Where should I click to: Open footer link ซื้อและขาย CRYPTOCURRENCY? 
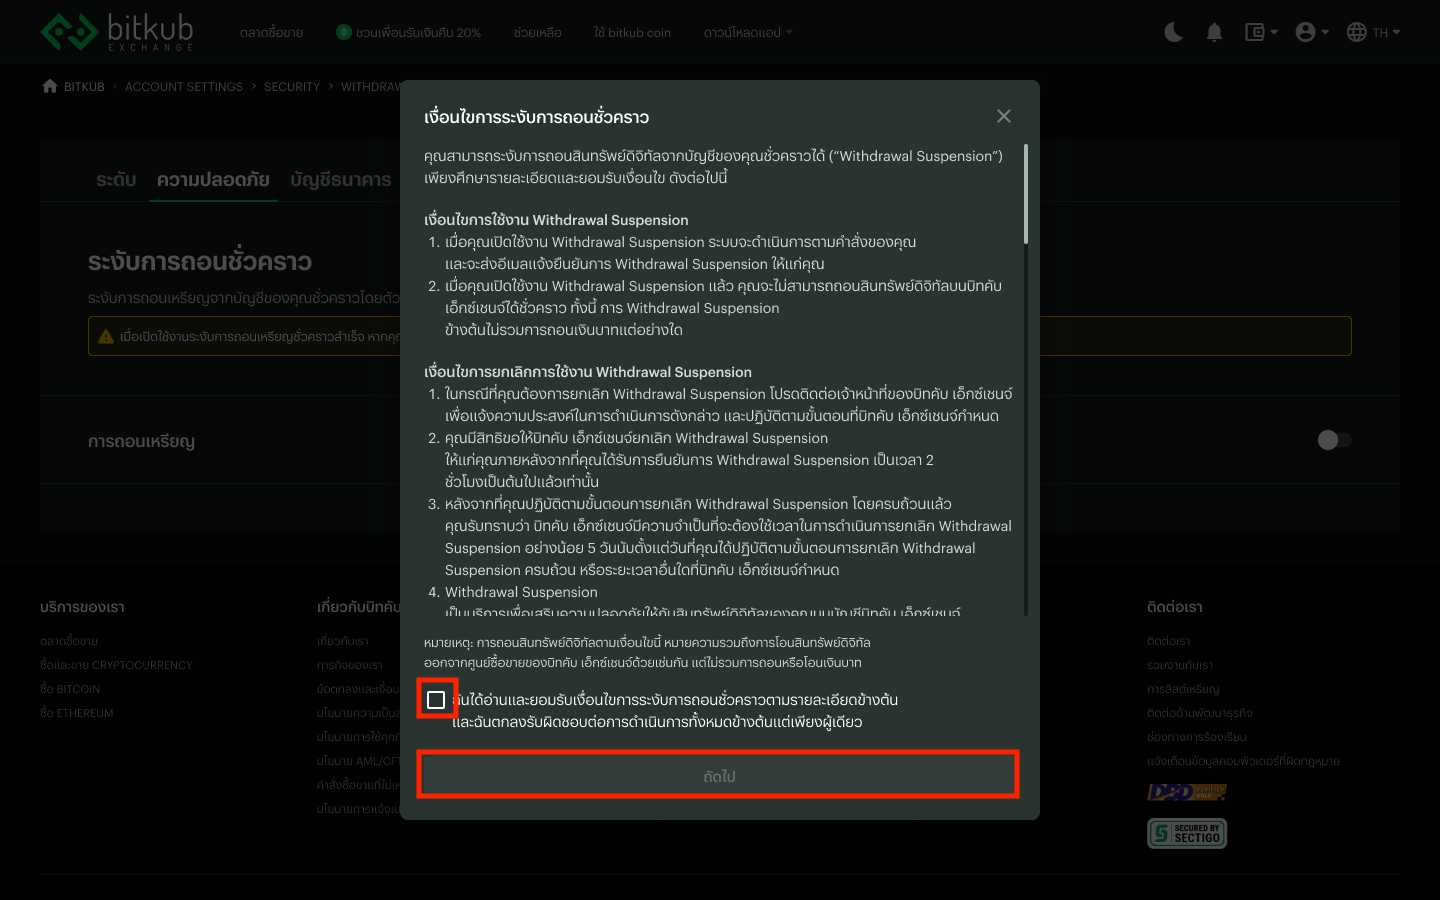pyautogui.click(x=116, y=665)
